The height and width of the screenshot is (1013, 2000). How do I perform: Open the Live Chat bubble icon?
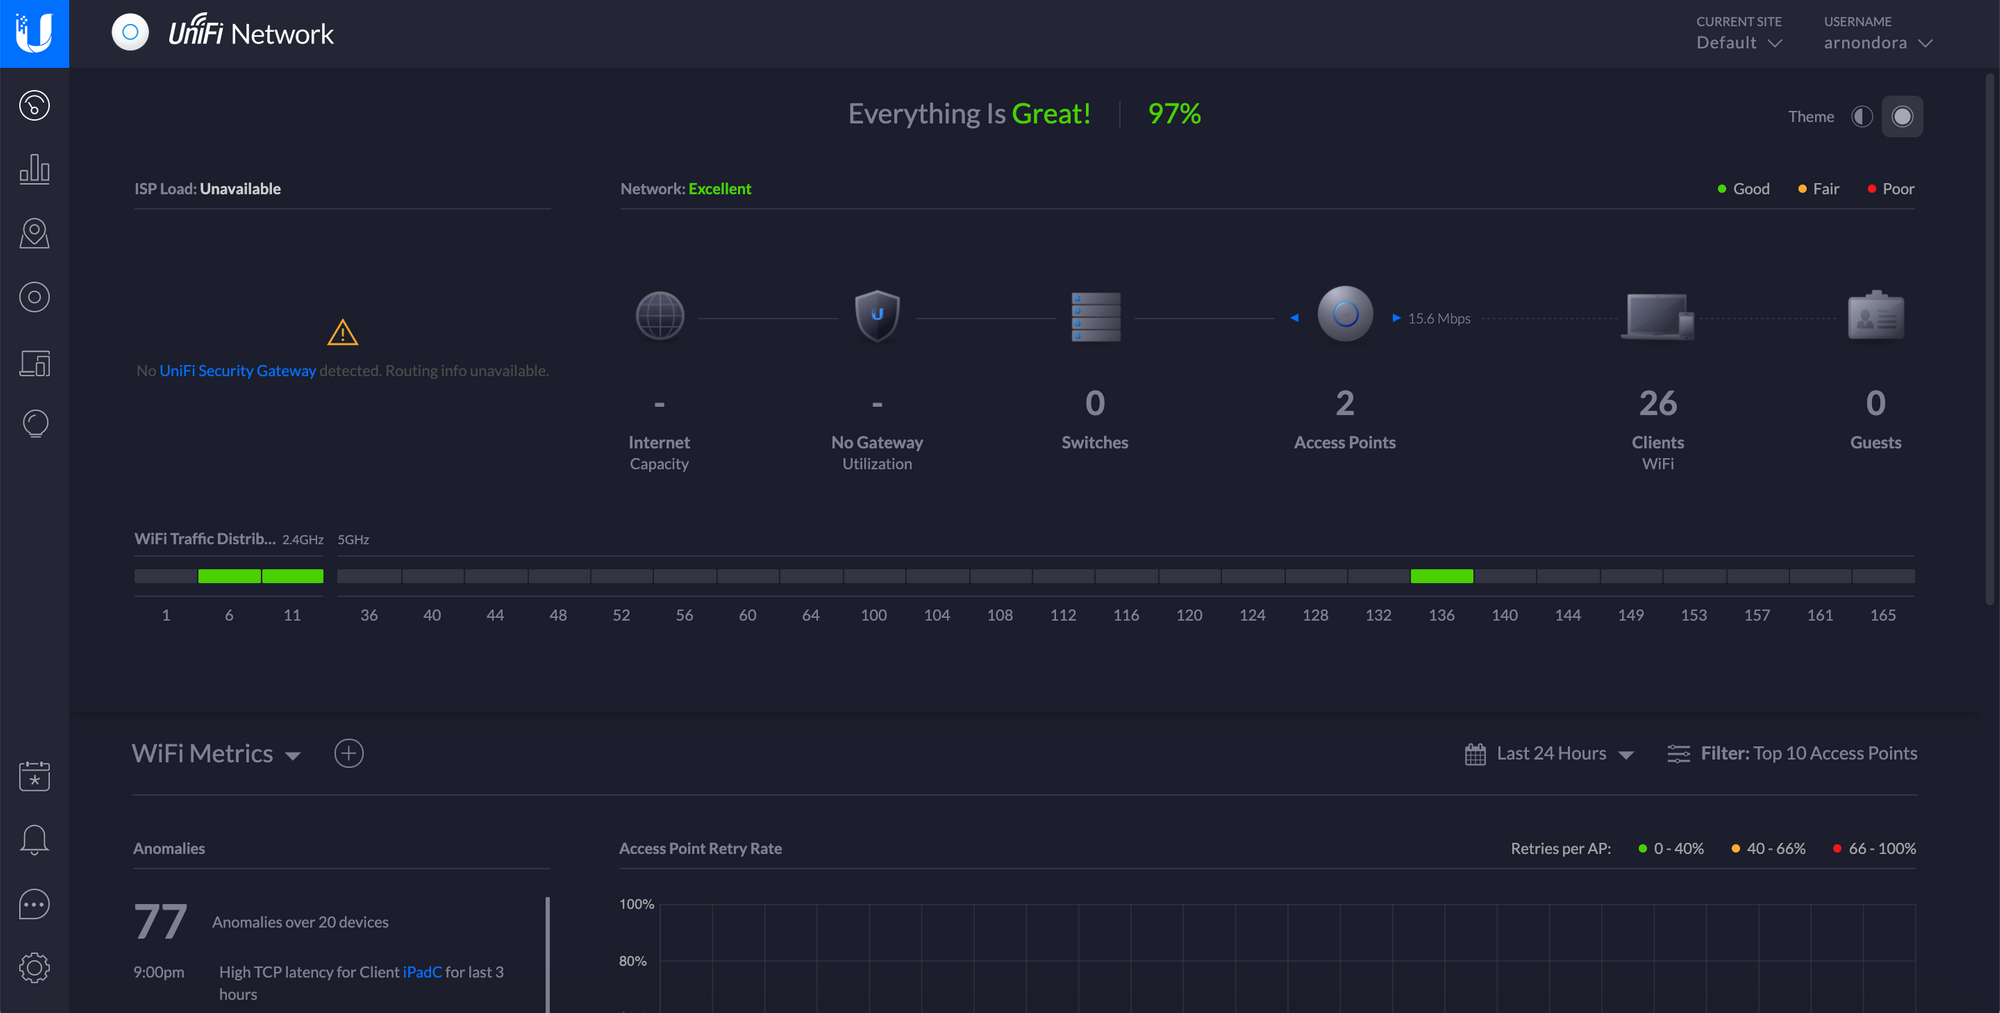tap(34, 904)
